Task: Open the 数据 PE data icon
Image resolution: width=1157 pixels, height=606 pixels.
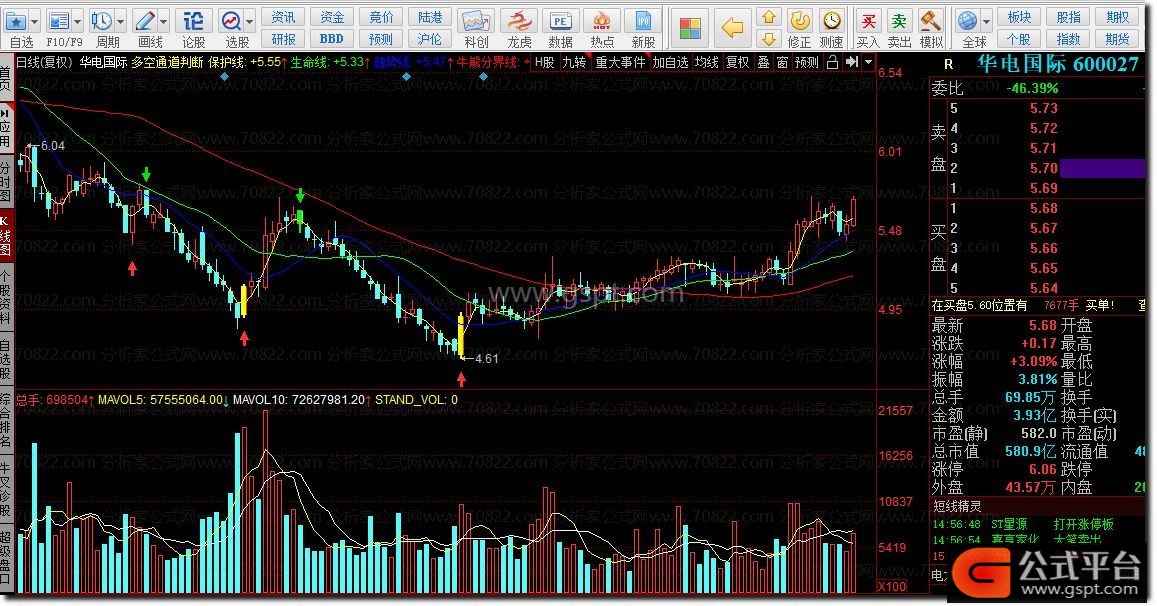Action: coord(561,21)
